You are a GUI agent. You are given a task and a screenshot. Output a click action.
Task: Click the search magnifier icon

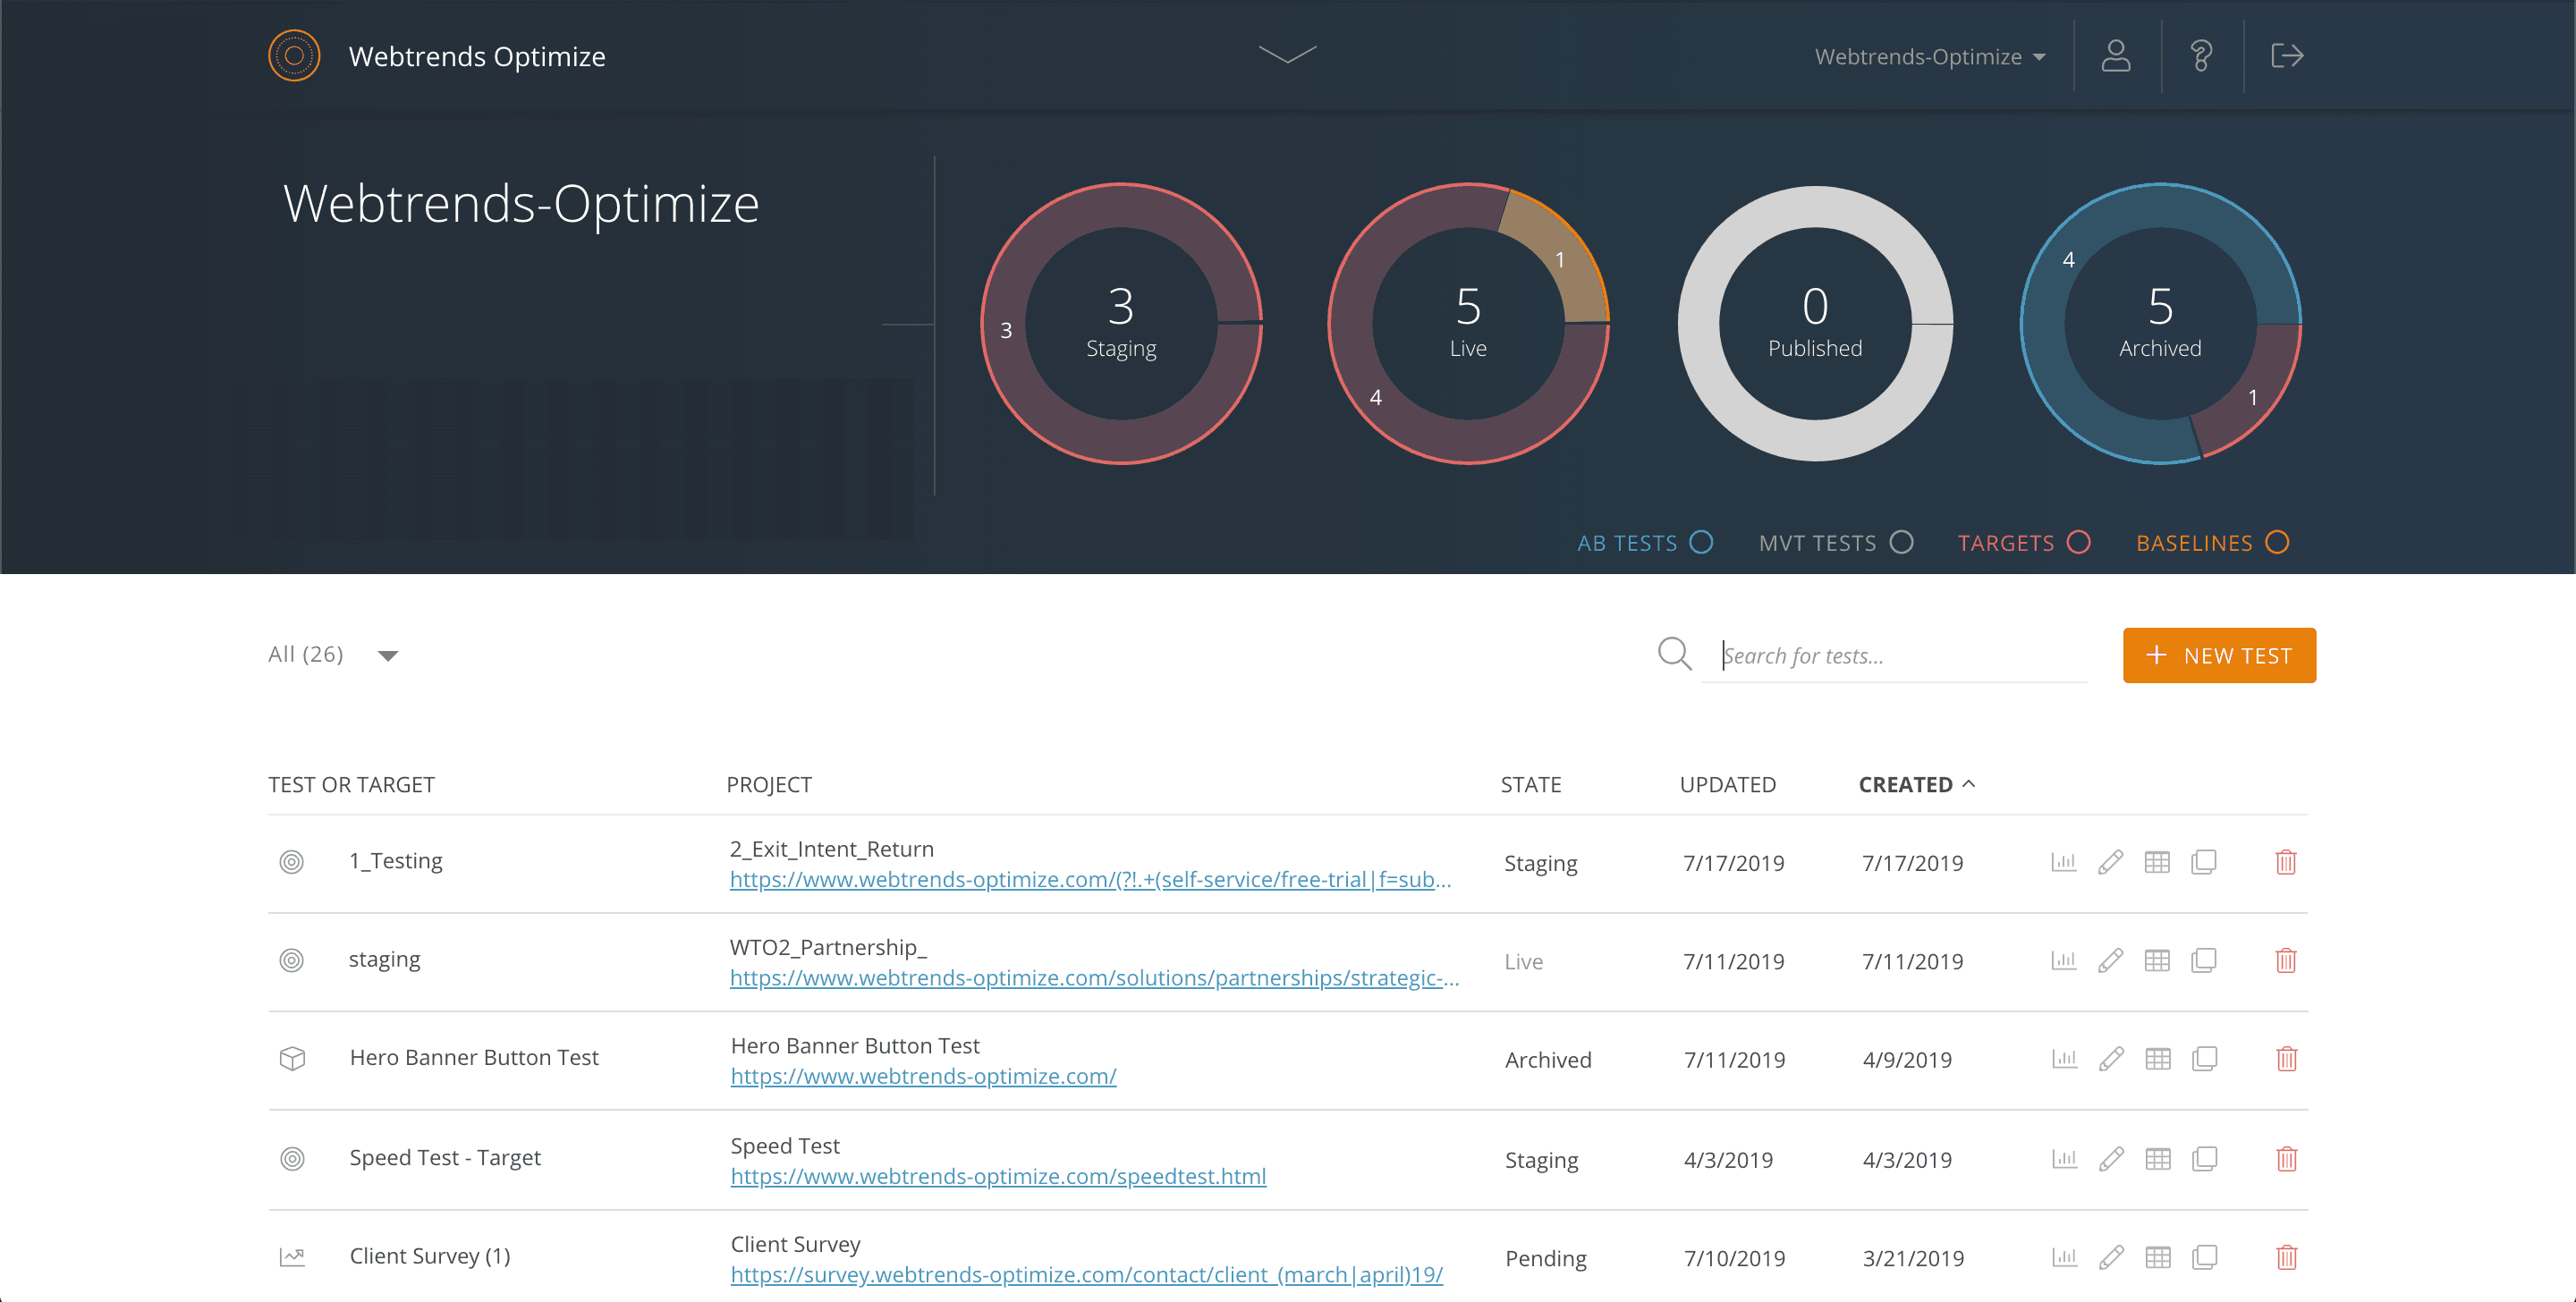click(1674, 654)
